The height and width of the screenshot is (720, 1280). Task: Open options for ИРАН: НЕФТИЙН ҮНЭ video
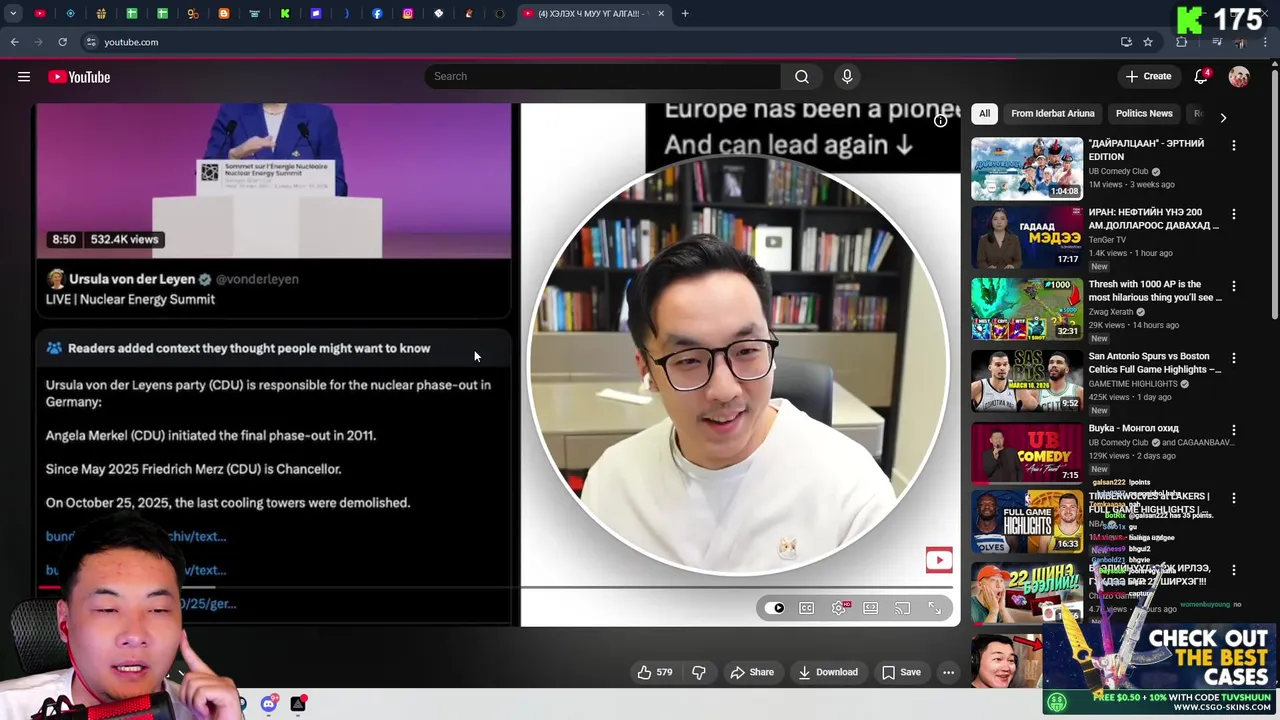coord(1233,214)
